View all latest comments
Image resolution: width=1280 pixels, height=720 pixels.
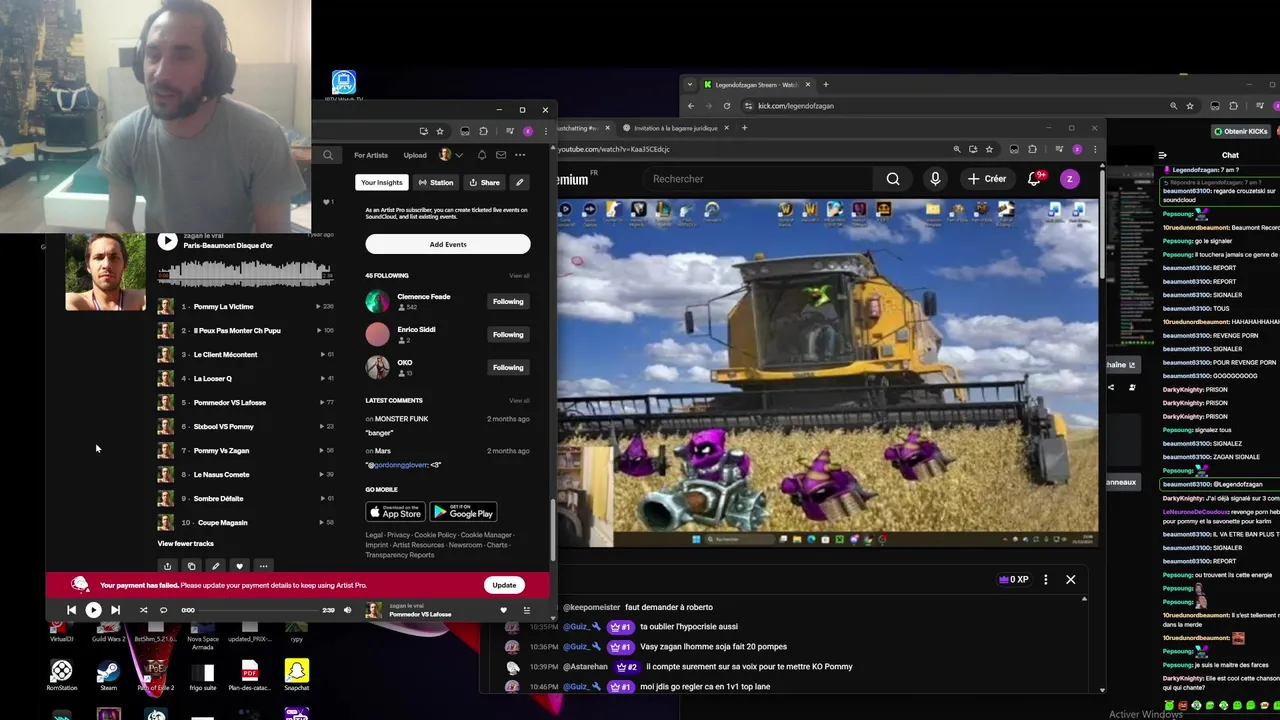519,401
